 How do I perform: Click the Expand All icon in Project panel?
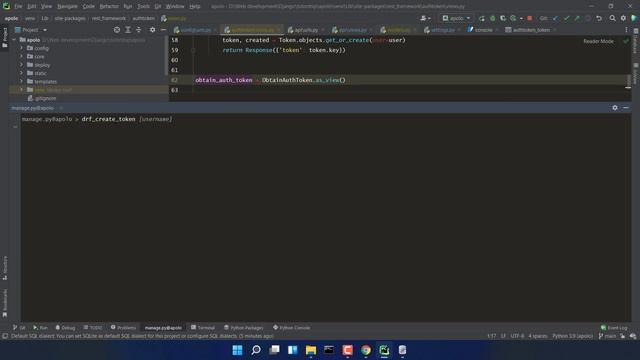click(128, 30)
